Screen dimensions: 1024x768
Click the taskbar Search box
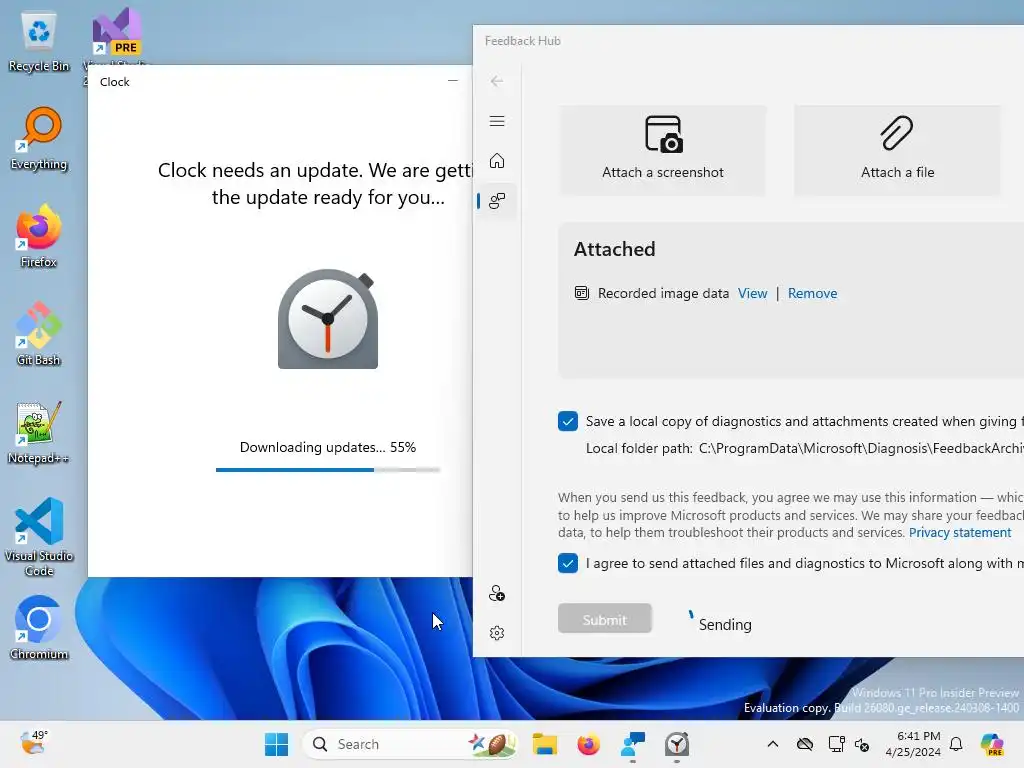411,744
